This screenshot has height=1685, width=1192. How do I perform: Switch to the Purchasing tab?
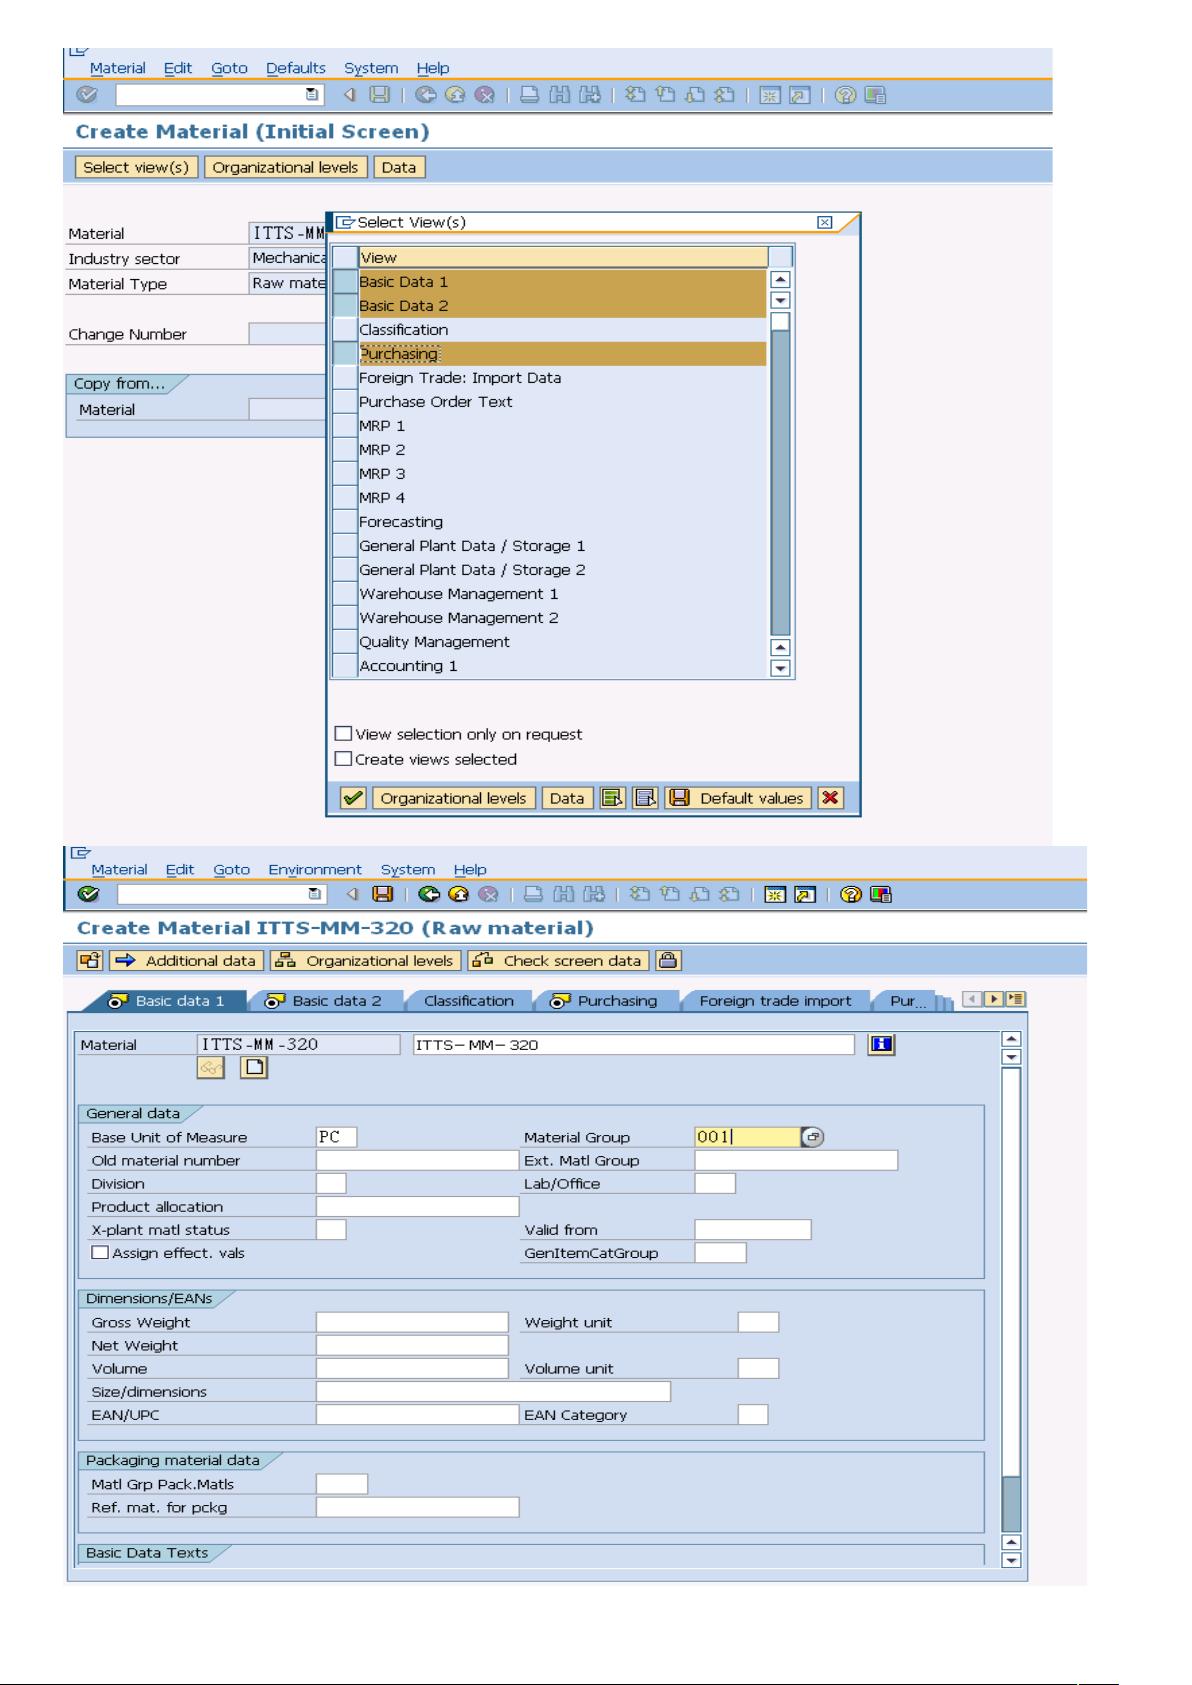pos(607,1000)
